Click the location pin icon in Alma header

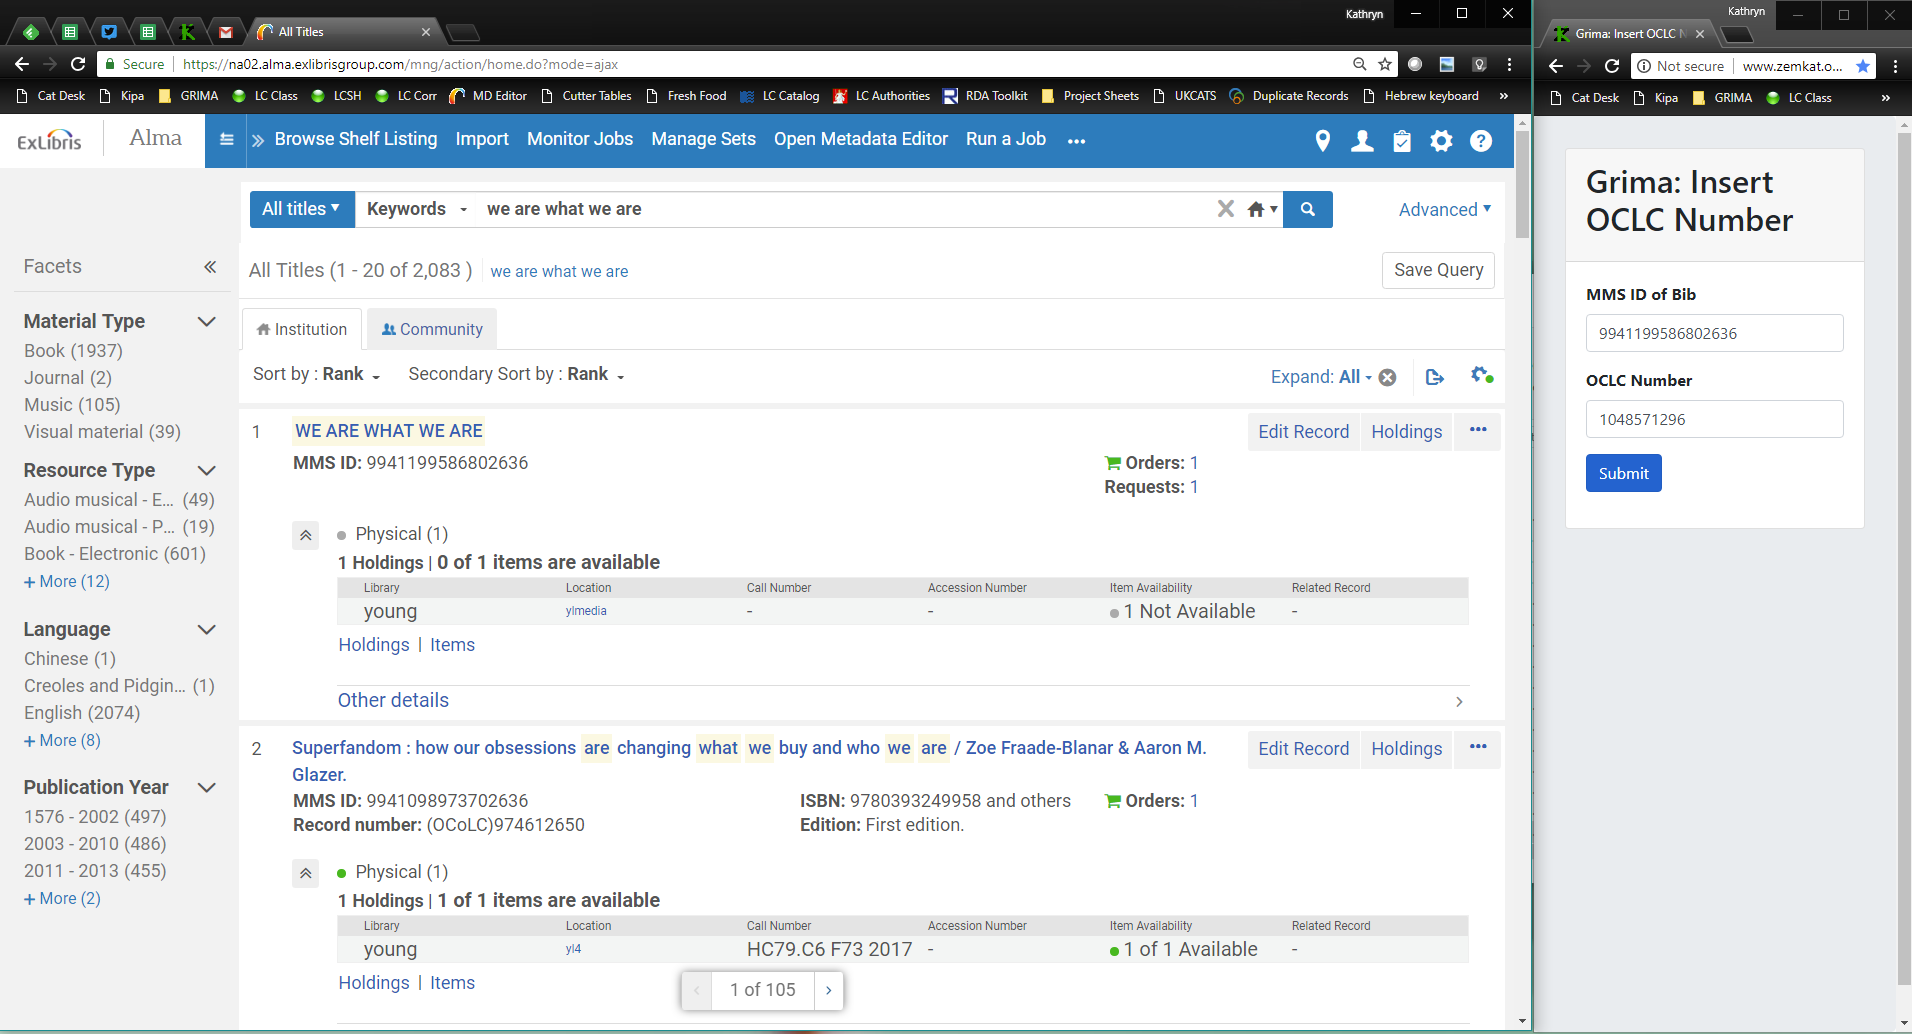click(x=1322, y=141)
